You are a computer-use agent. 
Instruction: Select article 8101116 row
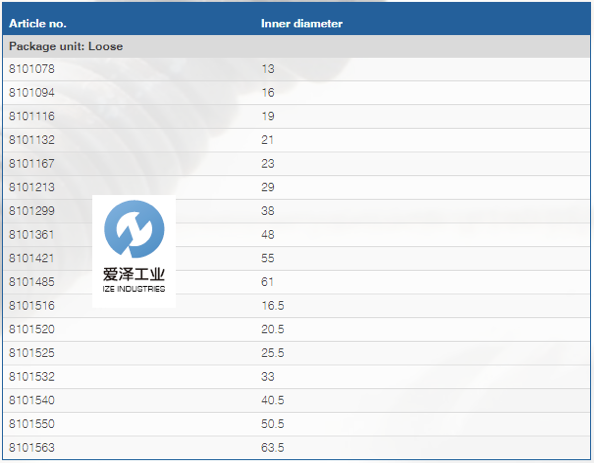(296, 116)
